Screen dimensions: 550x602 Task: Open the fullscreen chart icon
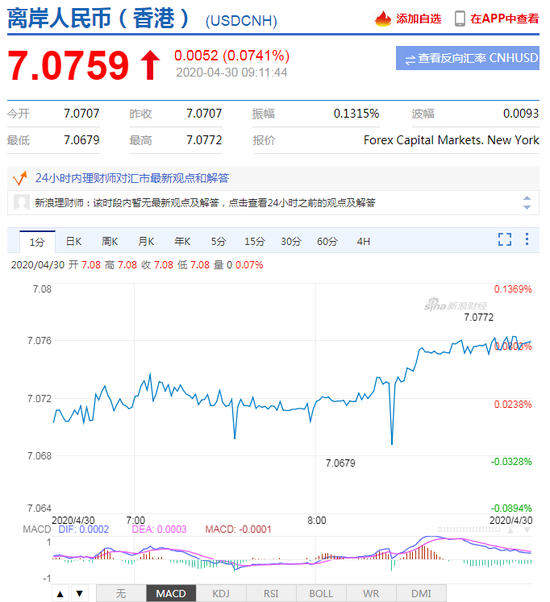[x=504, y=239]
